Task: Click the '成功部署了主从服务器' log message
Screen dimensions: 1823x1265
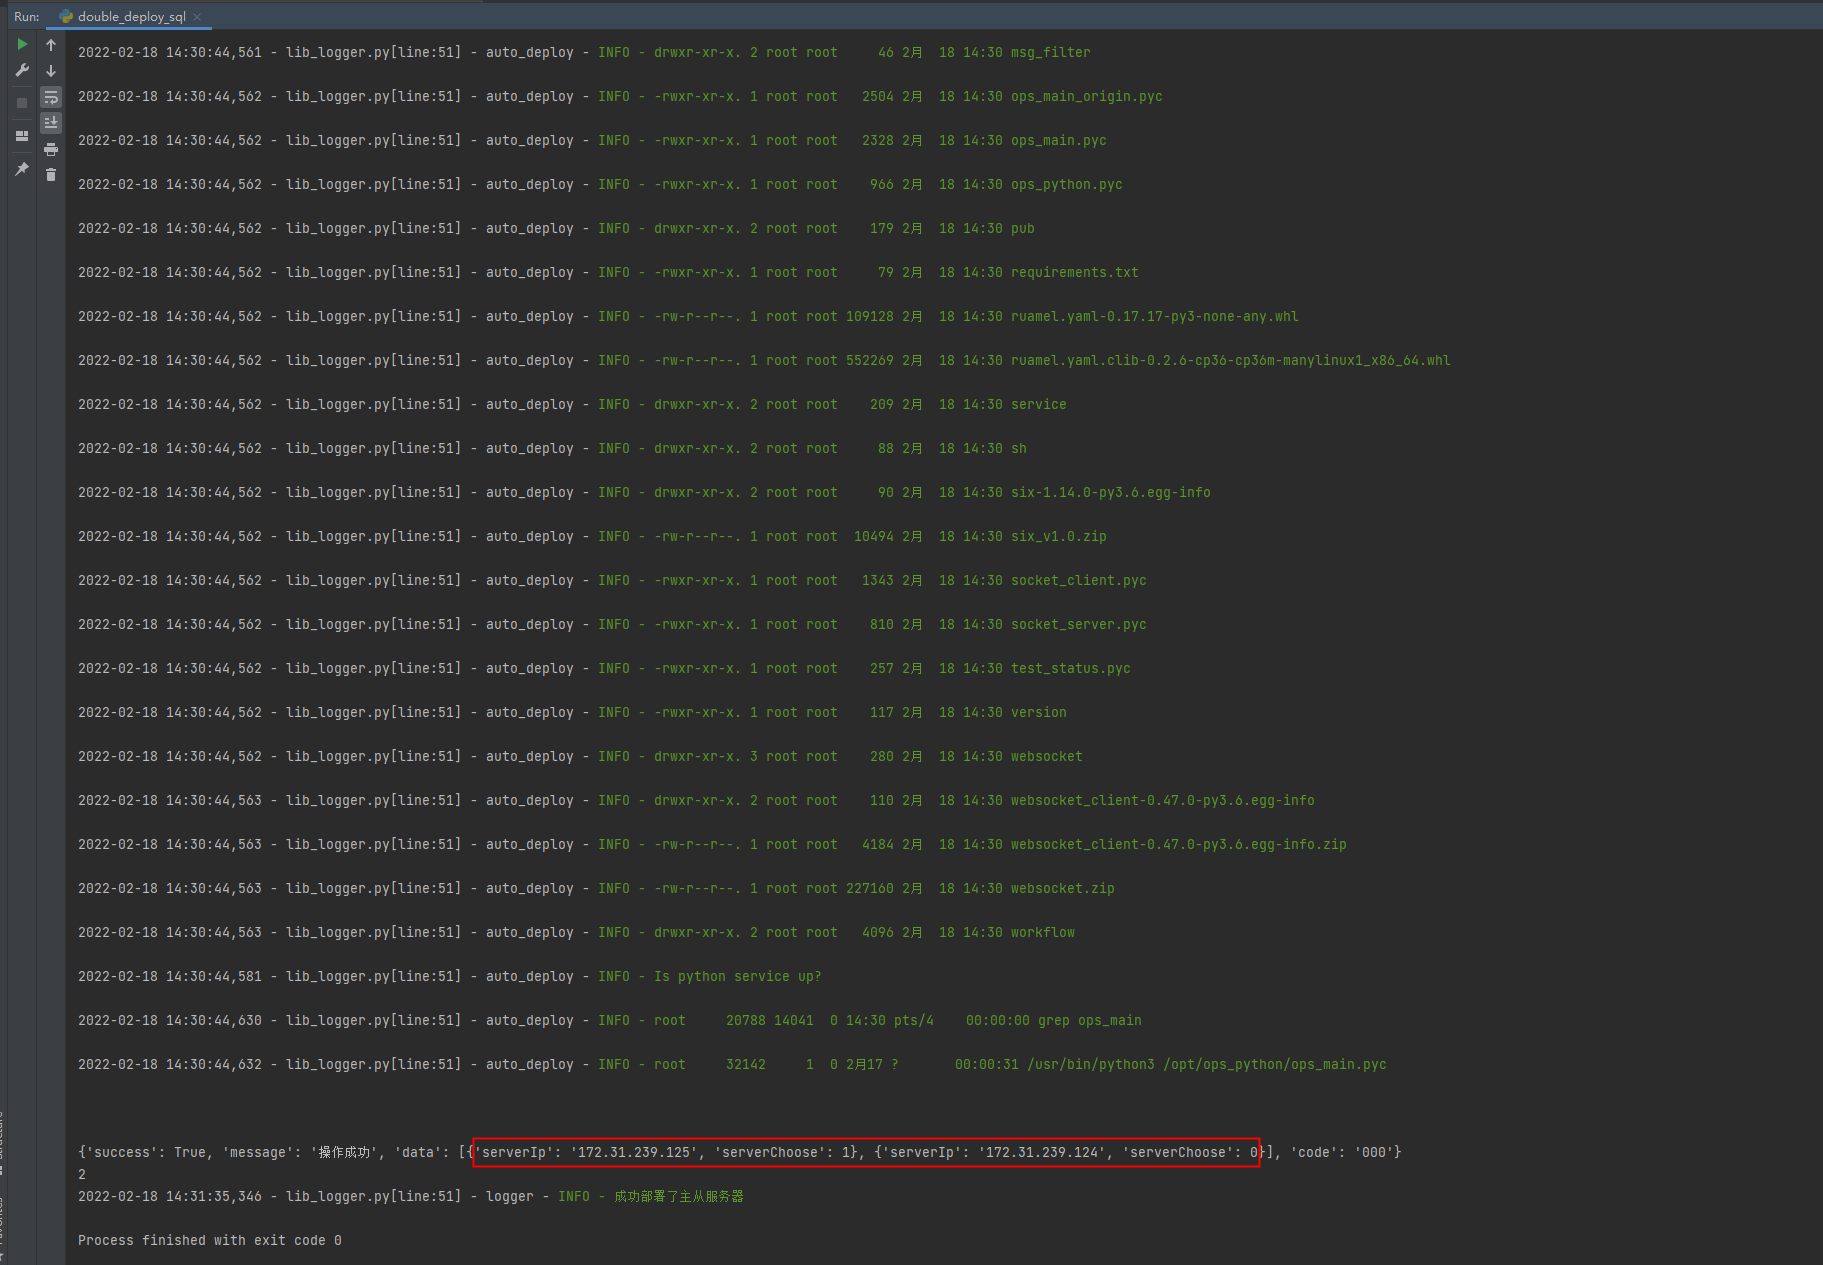Action: pos(679,1196)
